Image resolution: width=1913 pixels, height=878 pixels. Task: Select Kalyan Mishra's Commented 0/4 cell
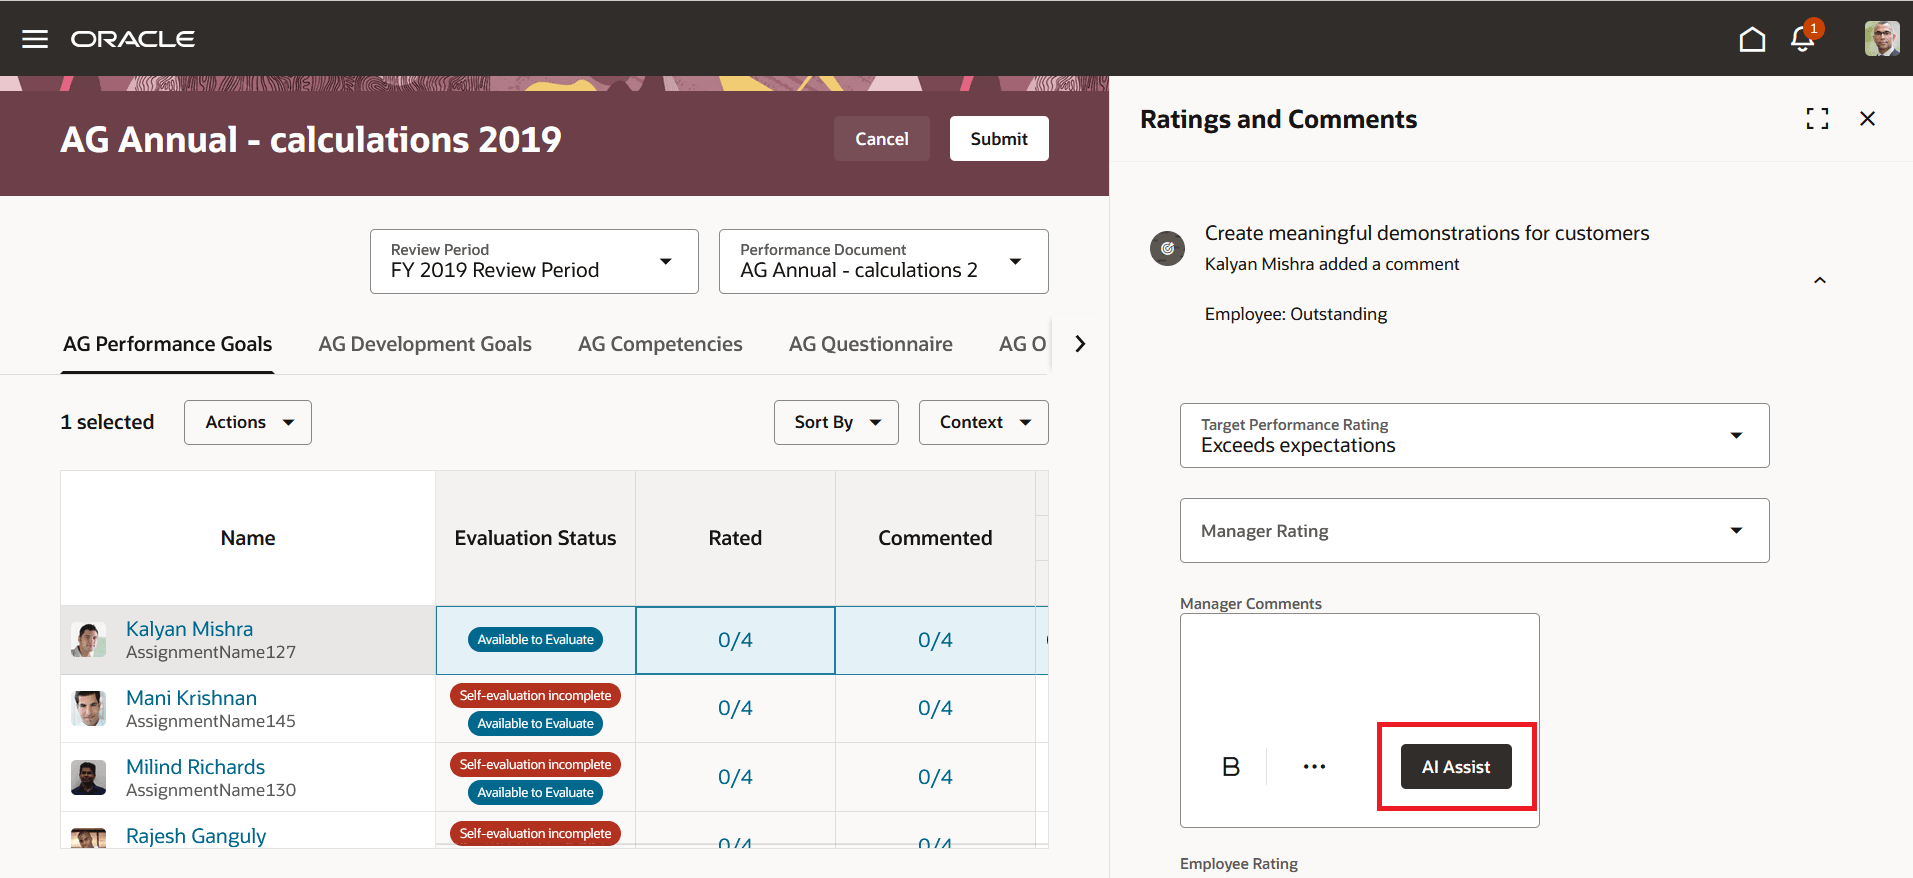(x=935, y=640)
